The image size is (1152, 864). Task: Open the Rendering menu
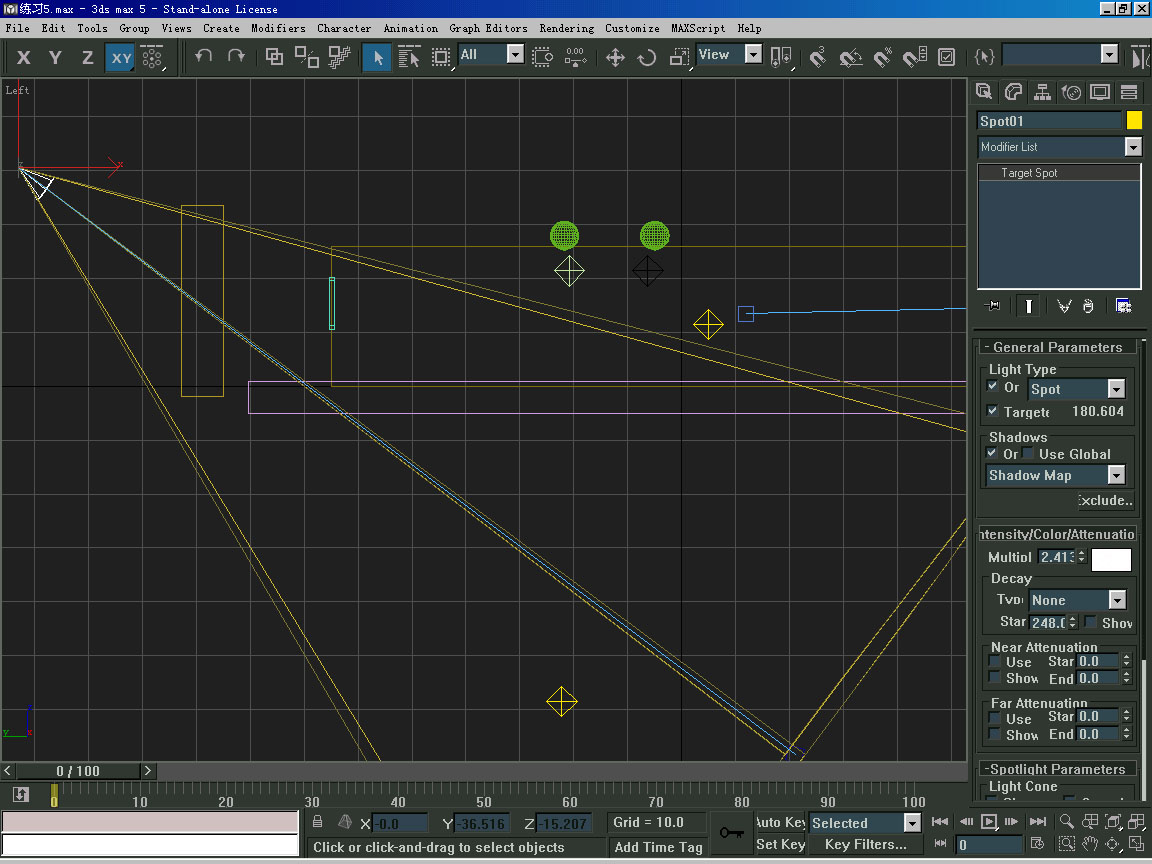566,28
